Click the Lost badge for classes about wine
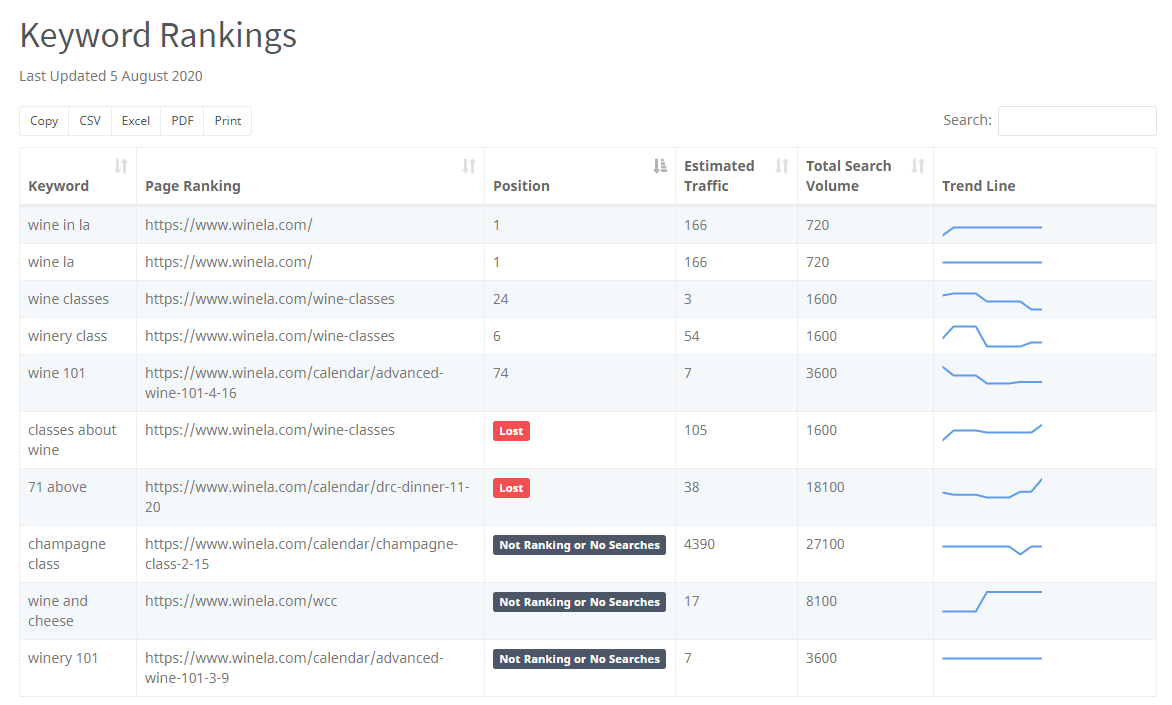1172x705 pixels. (511, 431)
